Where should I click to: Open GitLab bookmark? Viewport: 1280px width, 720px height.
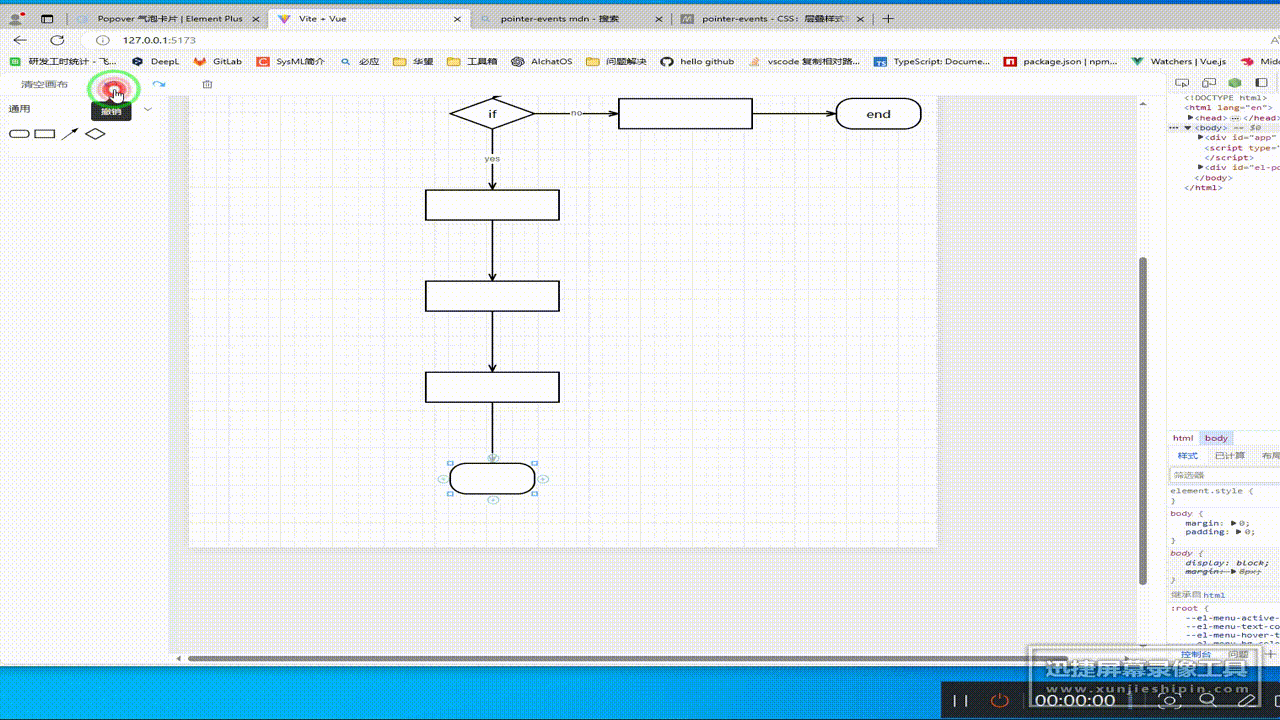click(217, 61)
